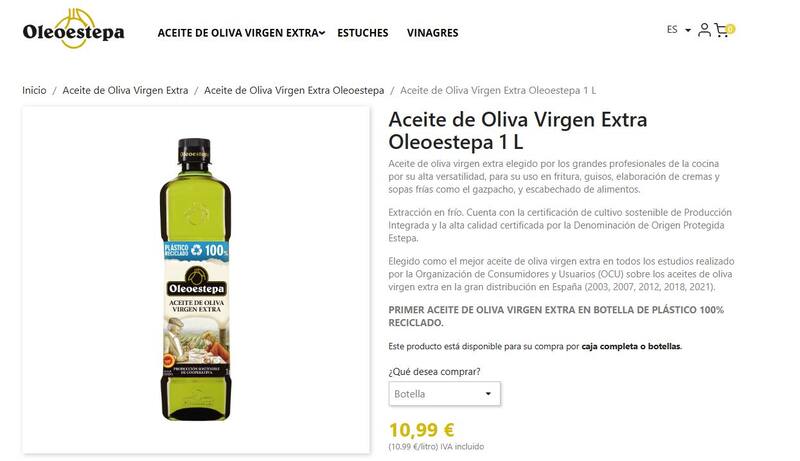The width and height of the screenshot is (800, 461).
Task: Click the Aceite de Oliva Virgen Extra nav item
Action: pos(238,33)
